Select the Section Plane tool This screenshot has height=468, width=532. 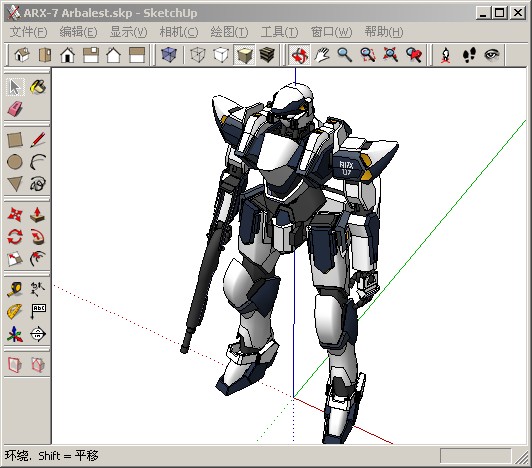[38, 334]
